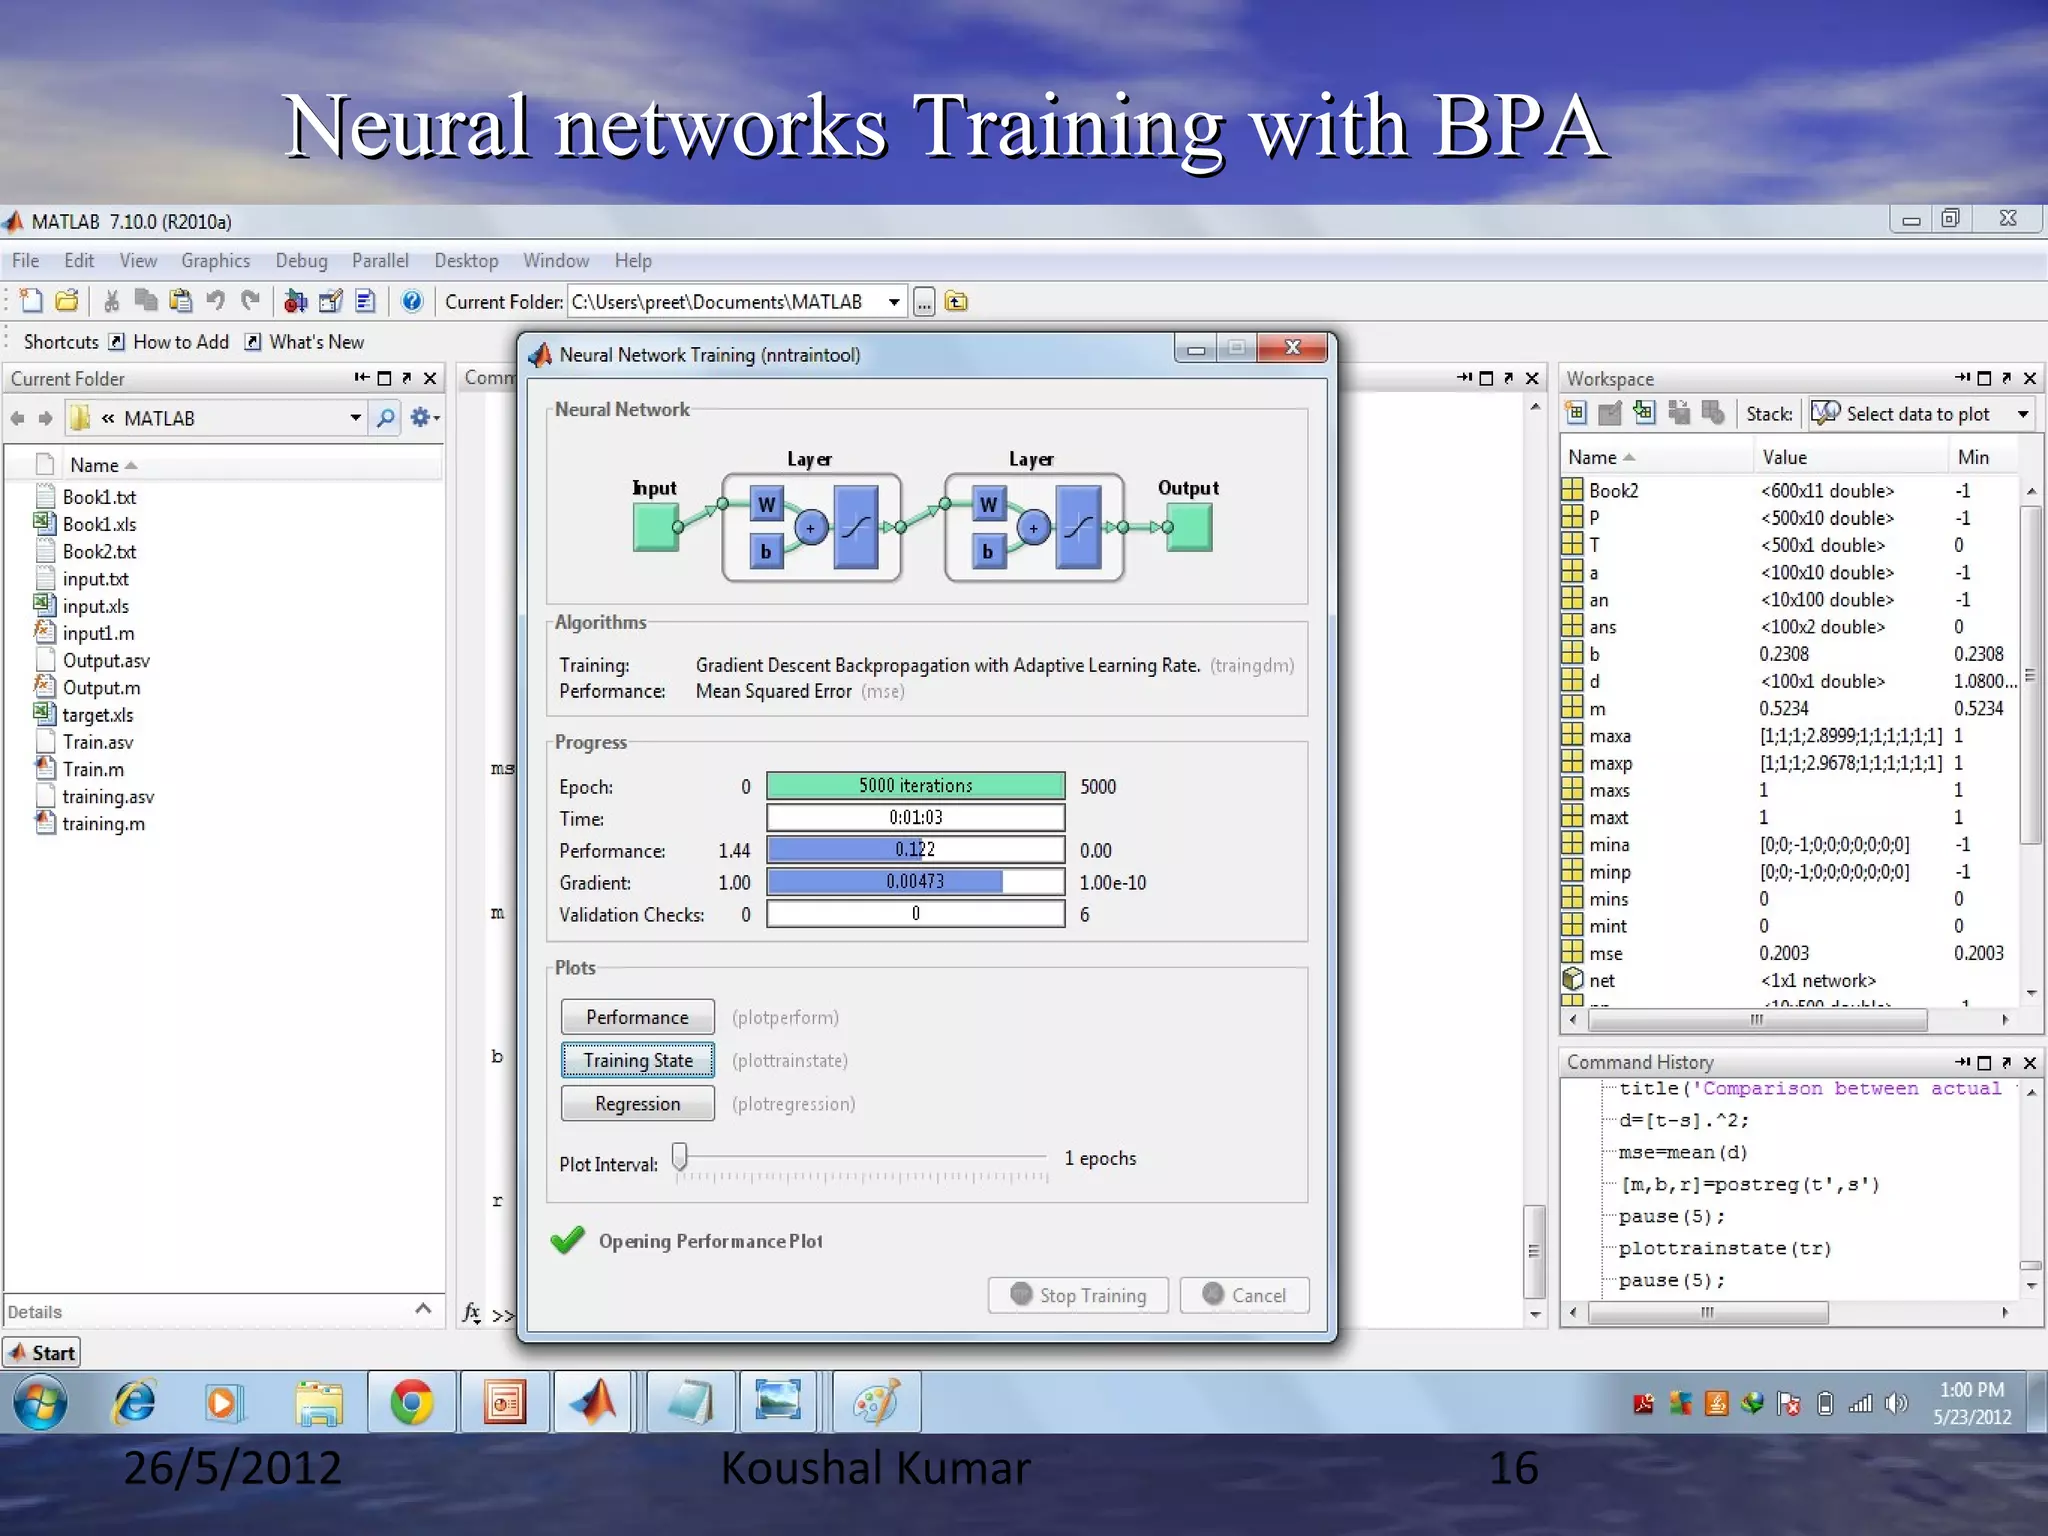This screenshot has width=2048, height=1536.
Task: Click the Workspace vertical scrollbar
Action: tap(2031, 675)
